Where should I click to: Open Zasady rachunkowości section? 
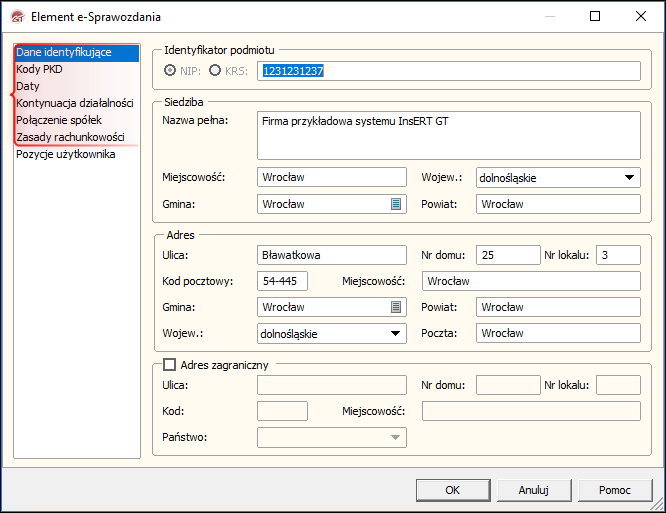pos(77,137)
